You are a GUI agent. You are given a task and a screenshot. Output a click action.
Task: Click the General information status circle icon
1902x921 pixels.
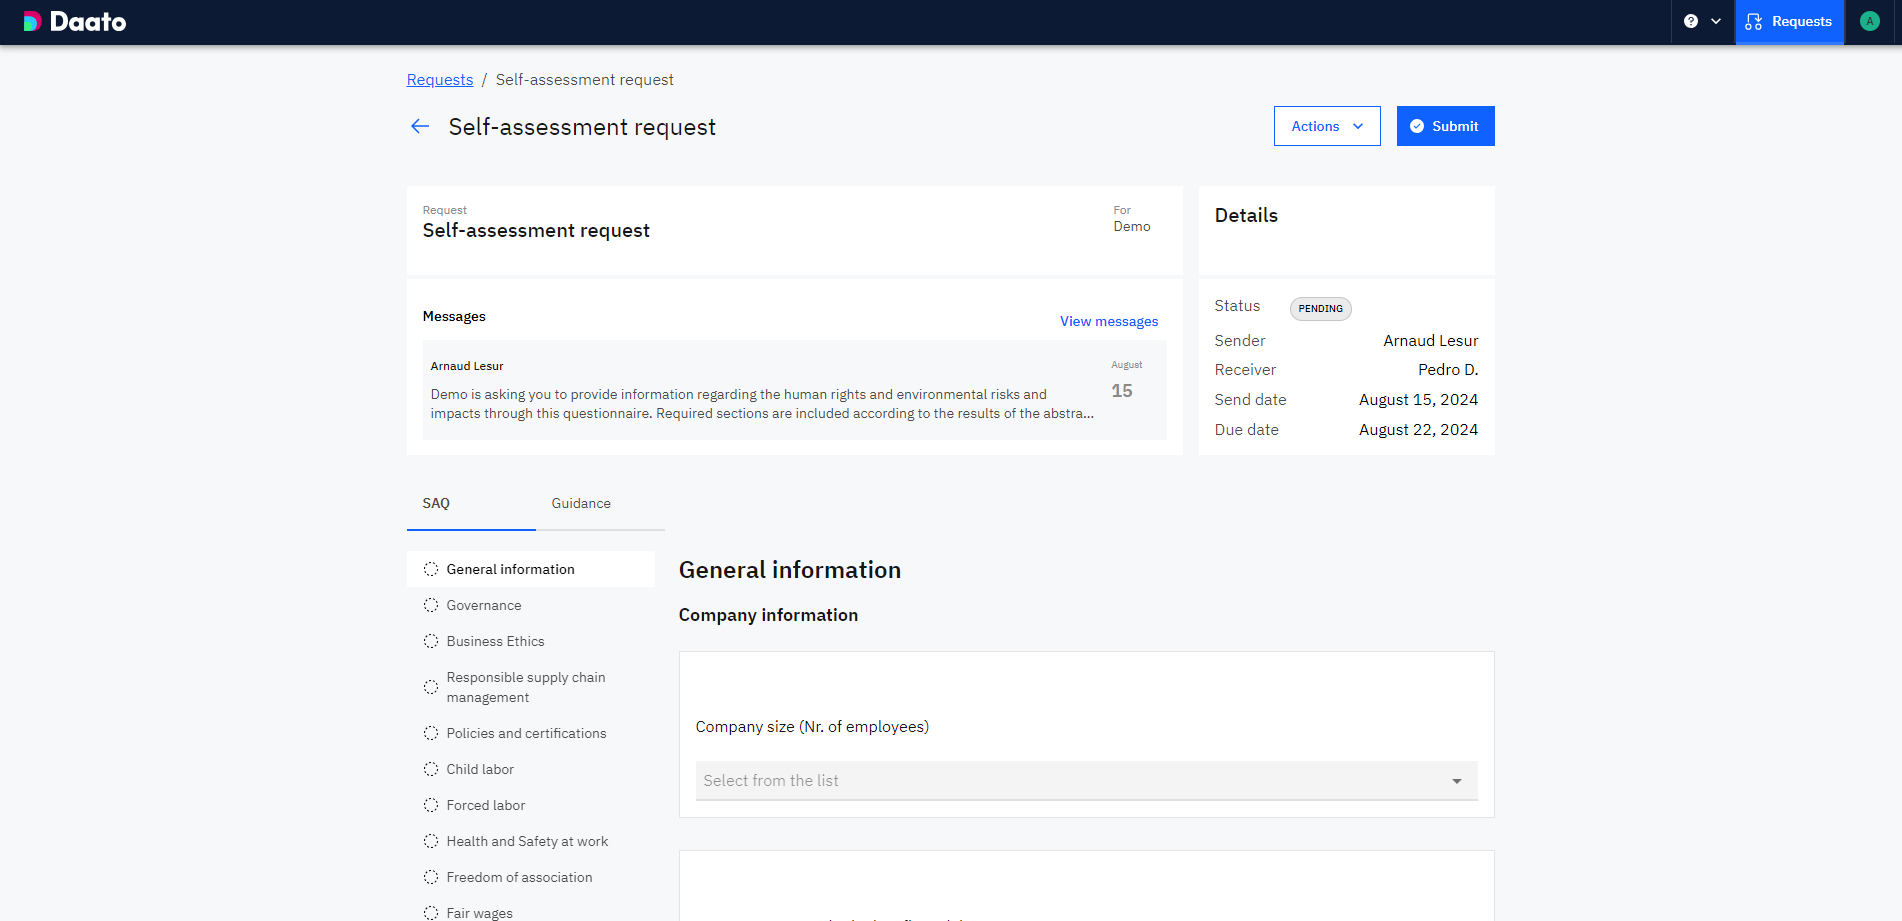(x=431, y=569)
